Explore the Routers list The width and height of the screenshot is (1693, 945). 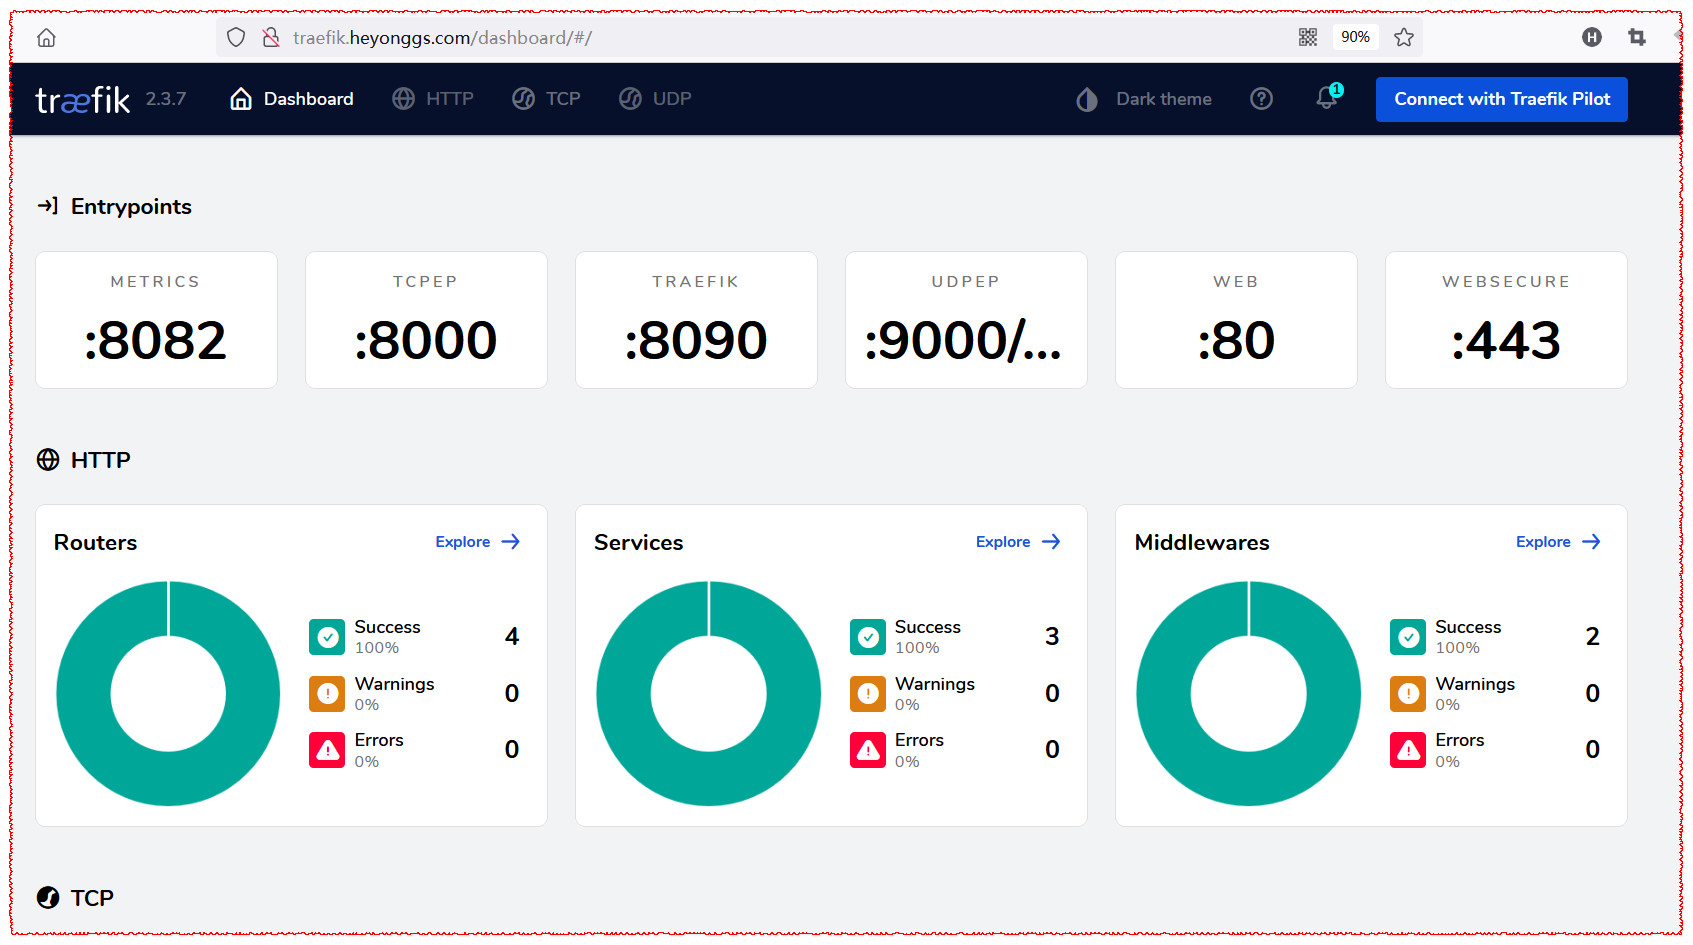tap(478, 542)
